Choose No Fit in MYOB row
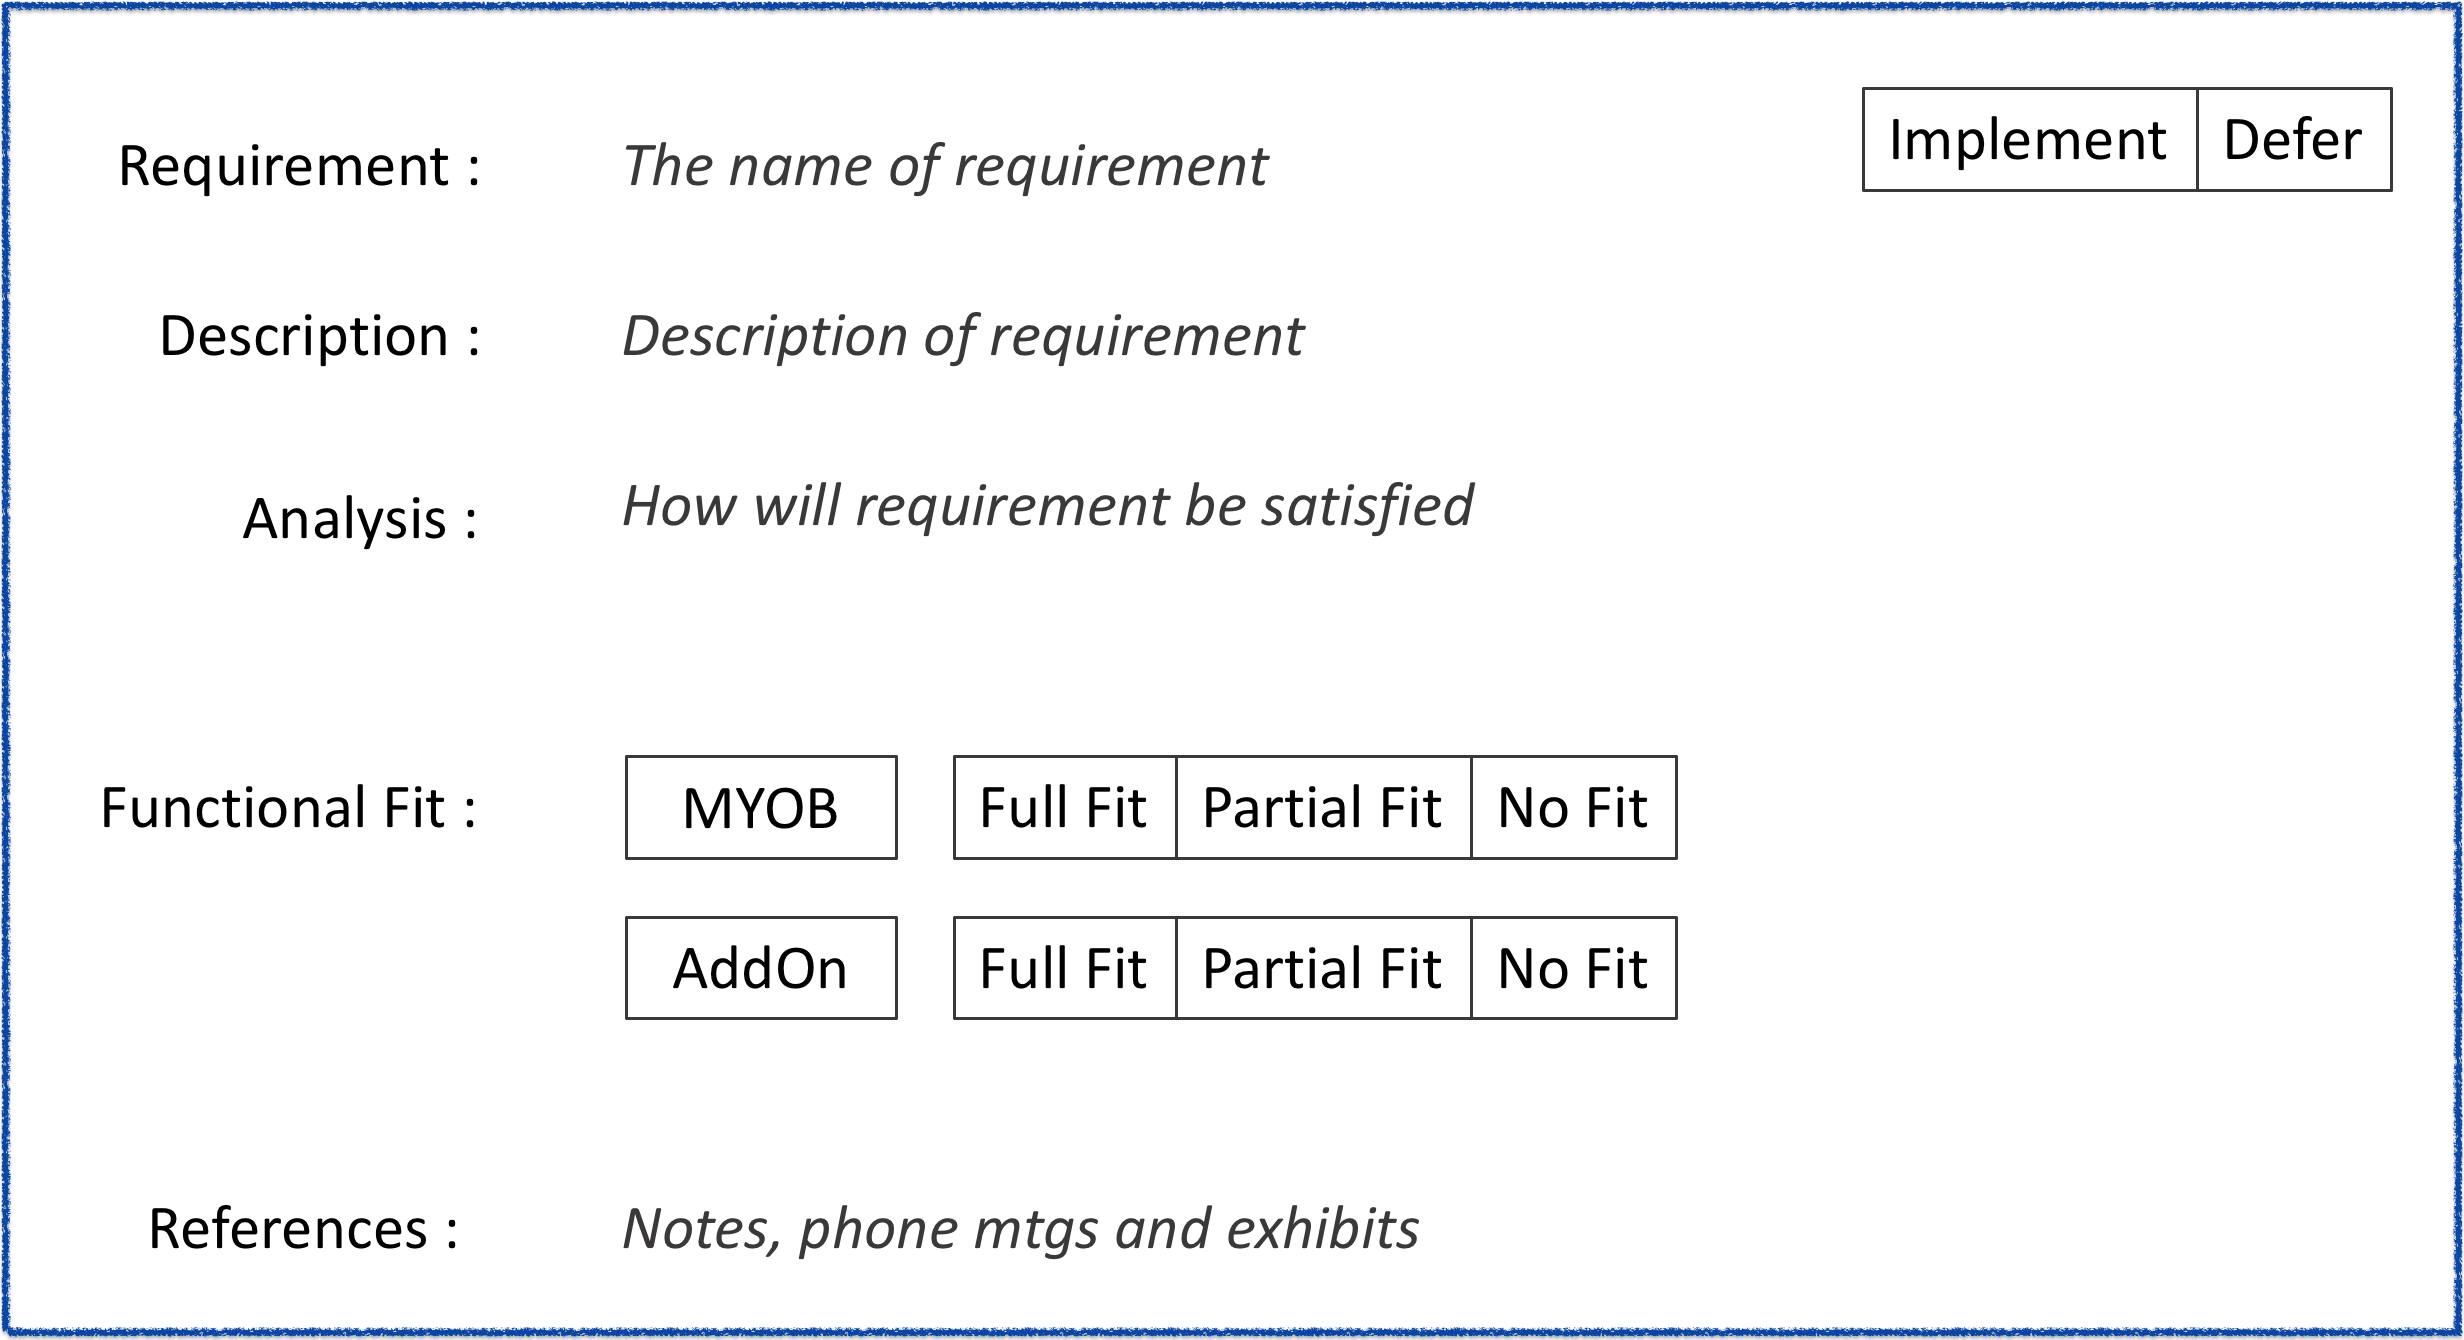This screenshot has height=1340, width=2464. click(x=1574, y=807)
